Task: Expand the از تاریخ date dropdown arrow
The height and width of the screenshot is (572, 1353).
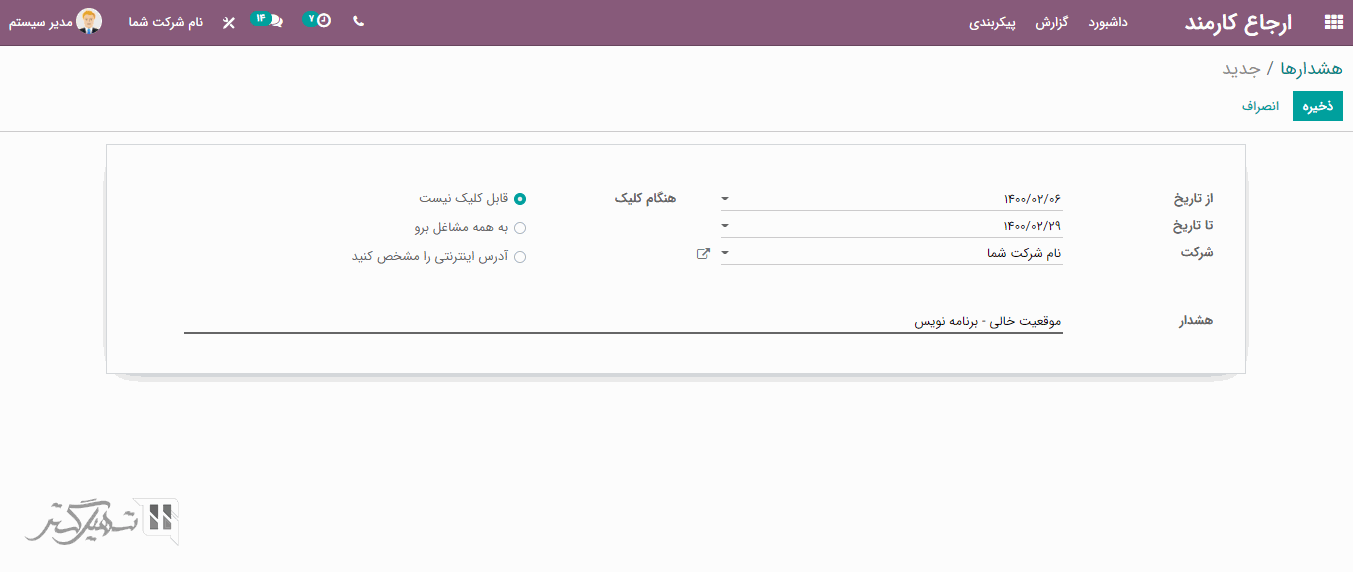Action: 725,199
